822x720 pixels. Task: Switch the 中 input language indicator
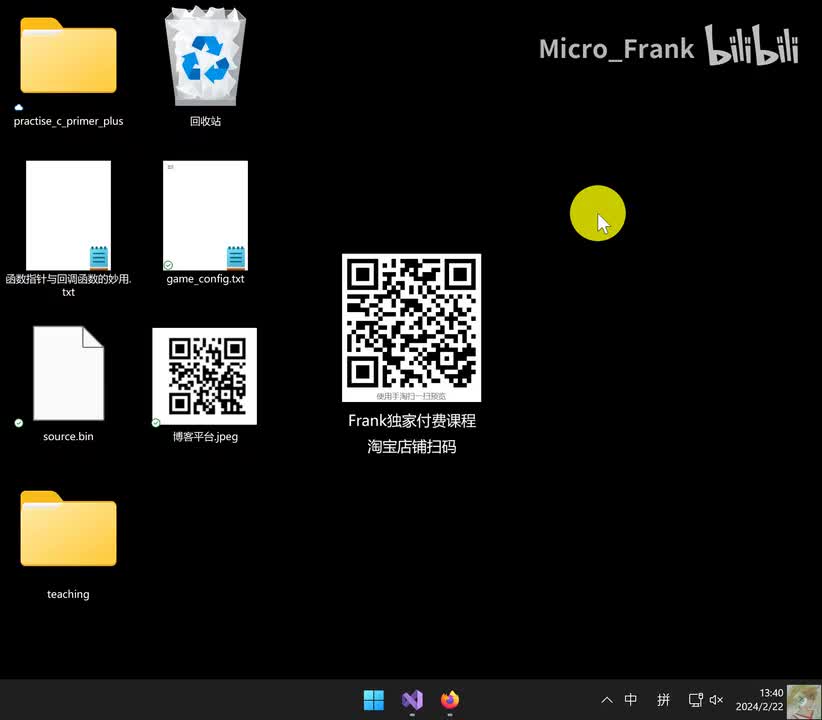point(631,700)
